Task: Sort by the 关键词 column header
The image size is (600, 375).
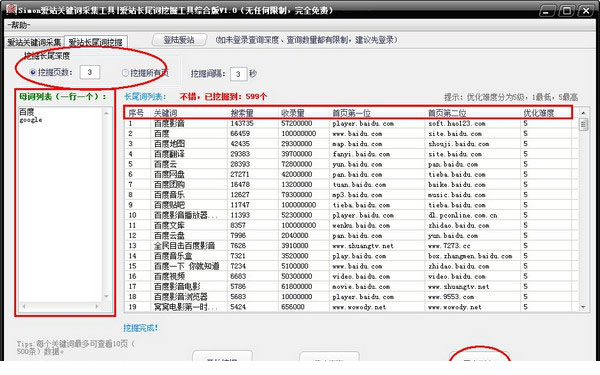Action: [166, 113]
